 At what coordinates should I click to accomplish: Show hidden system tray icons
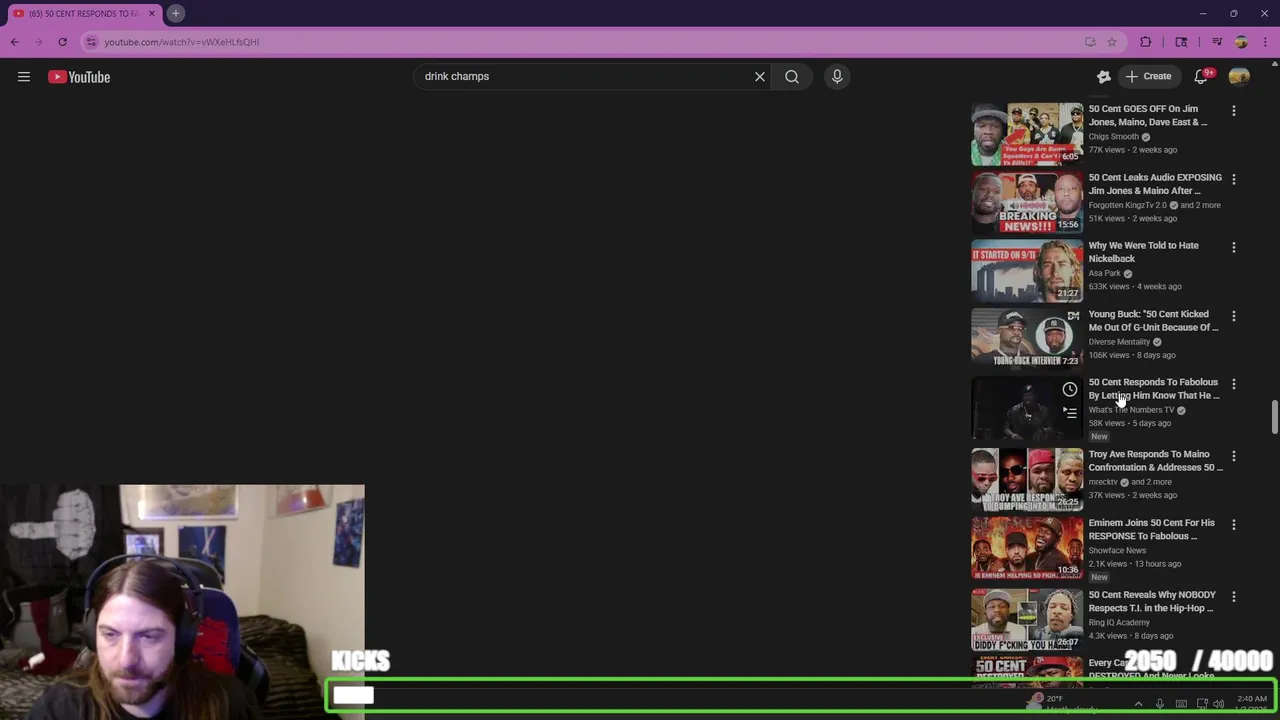pos(1138,704)
